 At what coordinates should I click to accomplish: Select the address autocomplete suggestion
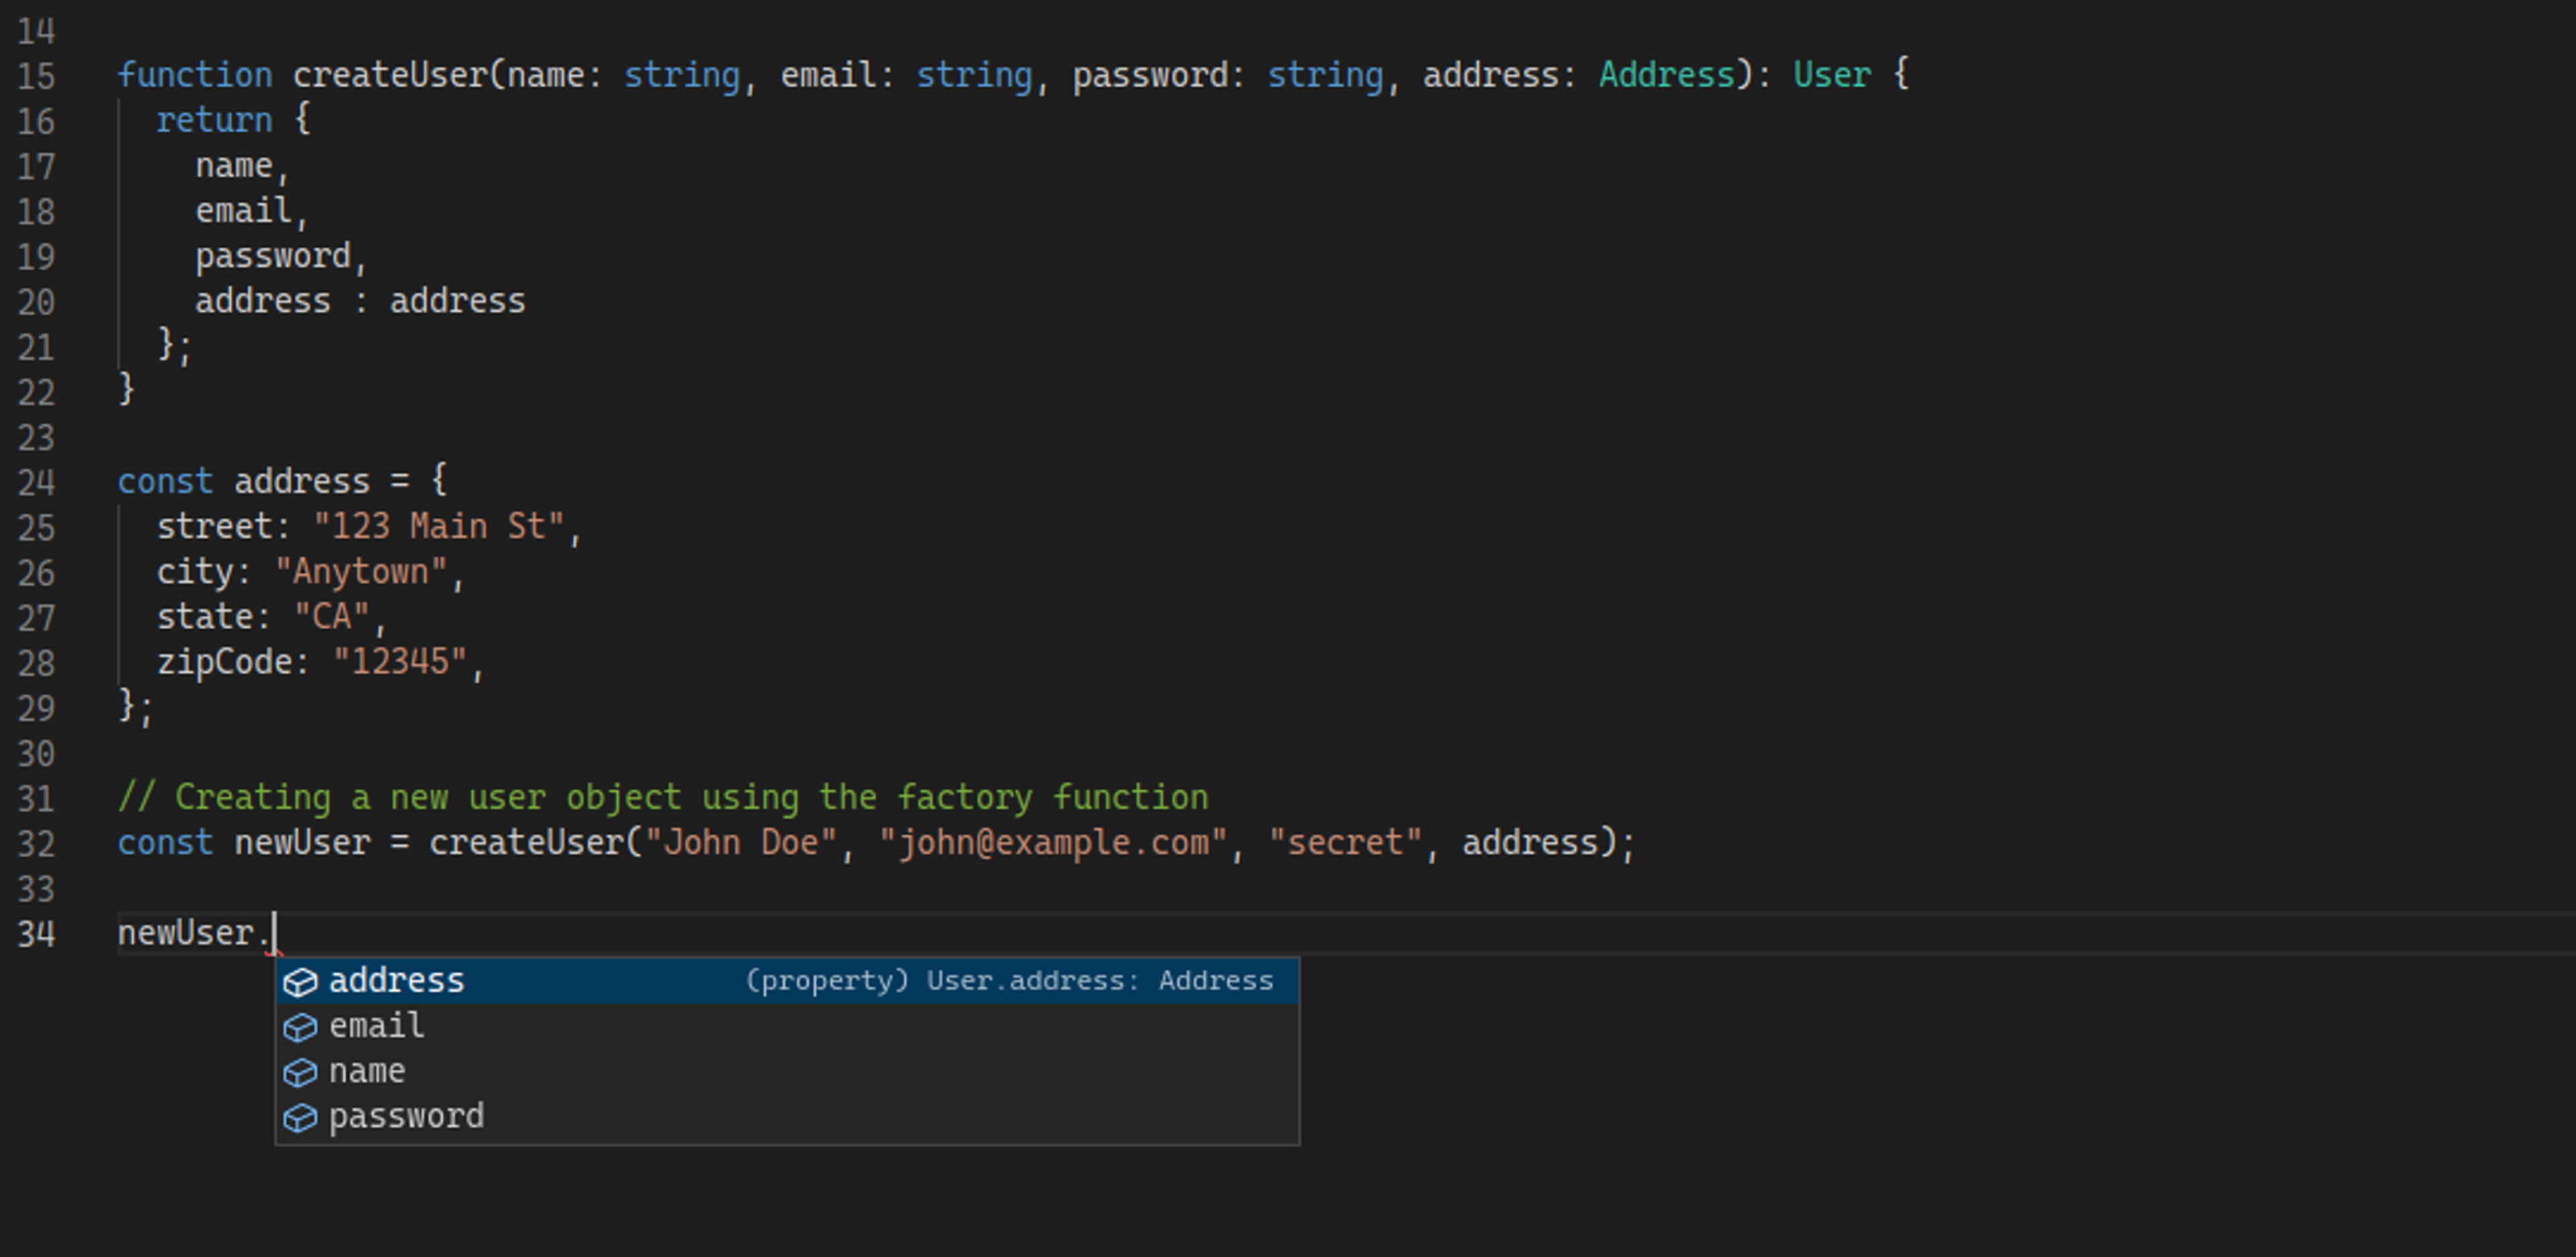pyautogui.click(x=396, y=981)
